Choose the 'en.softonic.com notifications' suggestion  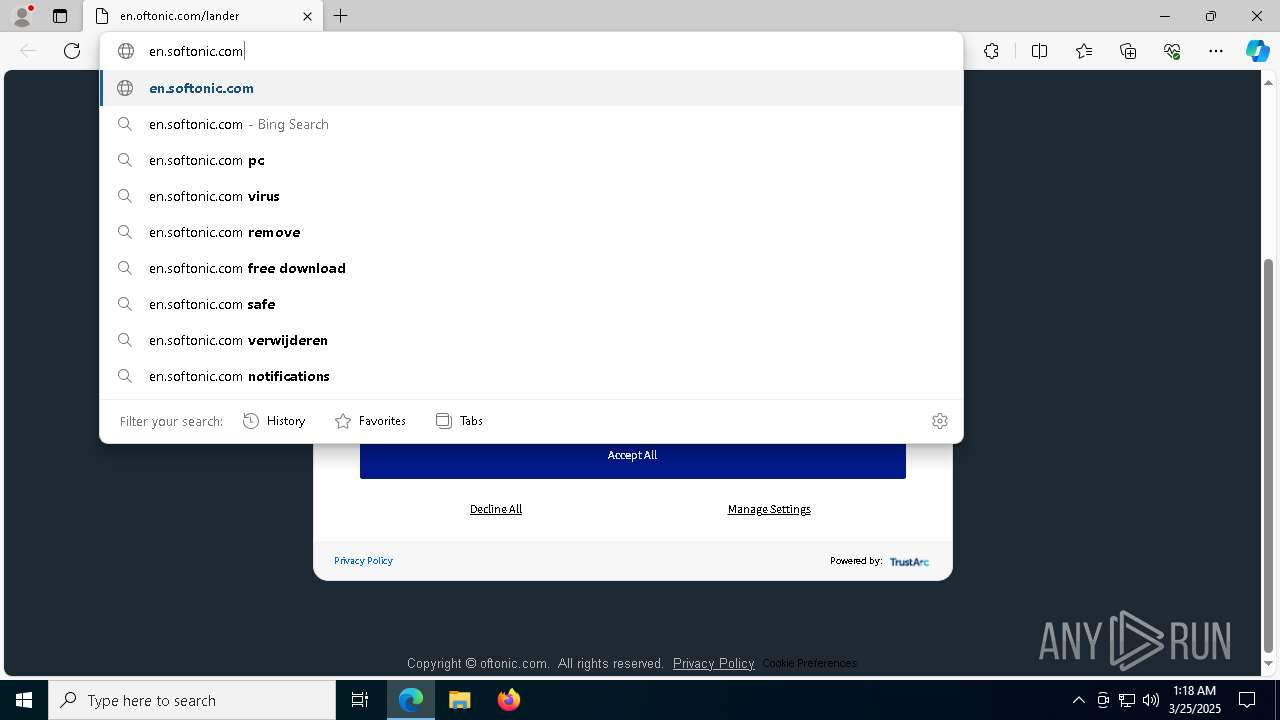[x=531, y=376]
